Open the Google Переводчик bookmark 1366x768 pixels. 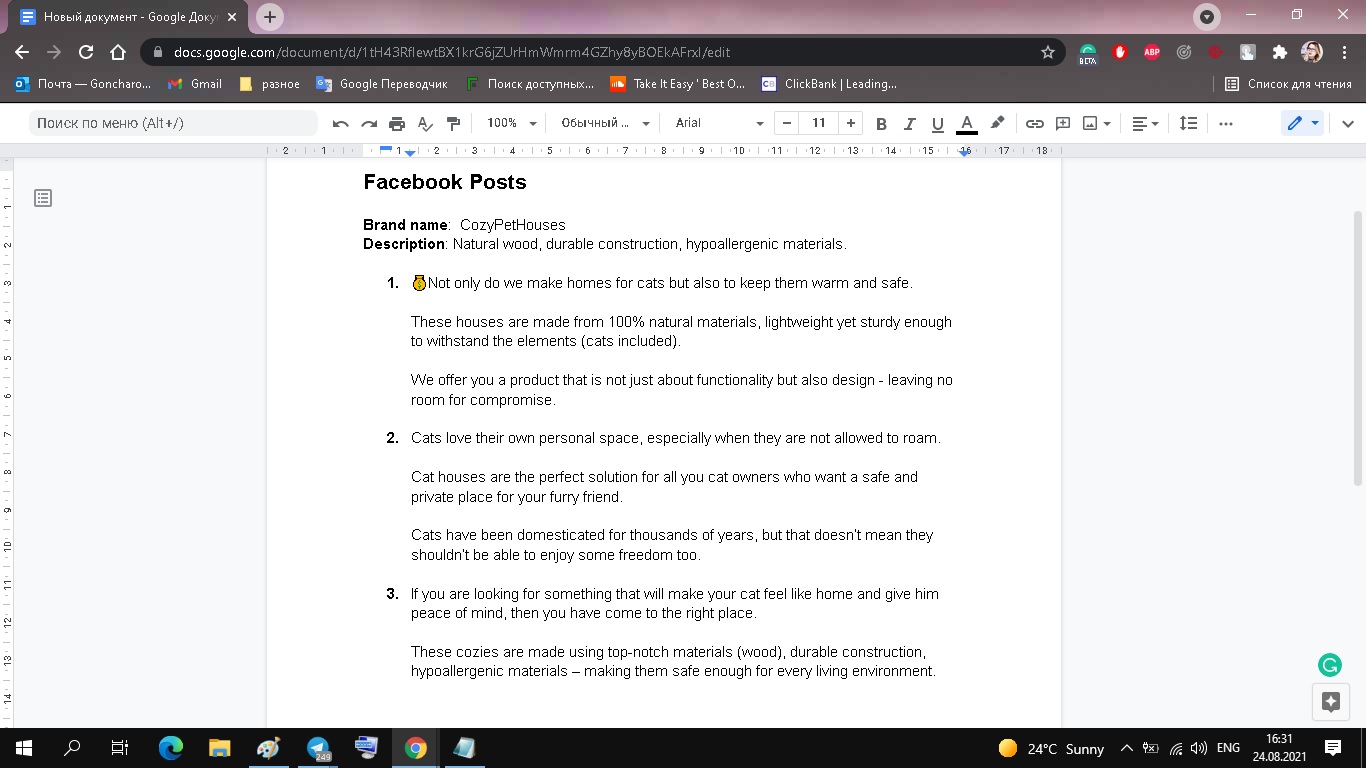tap(382, 84)
